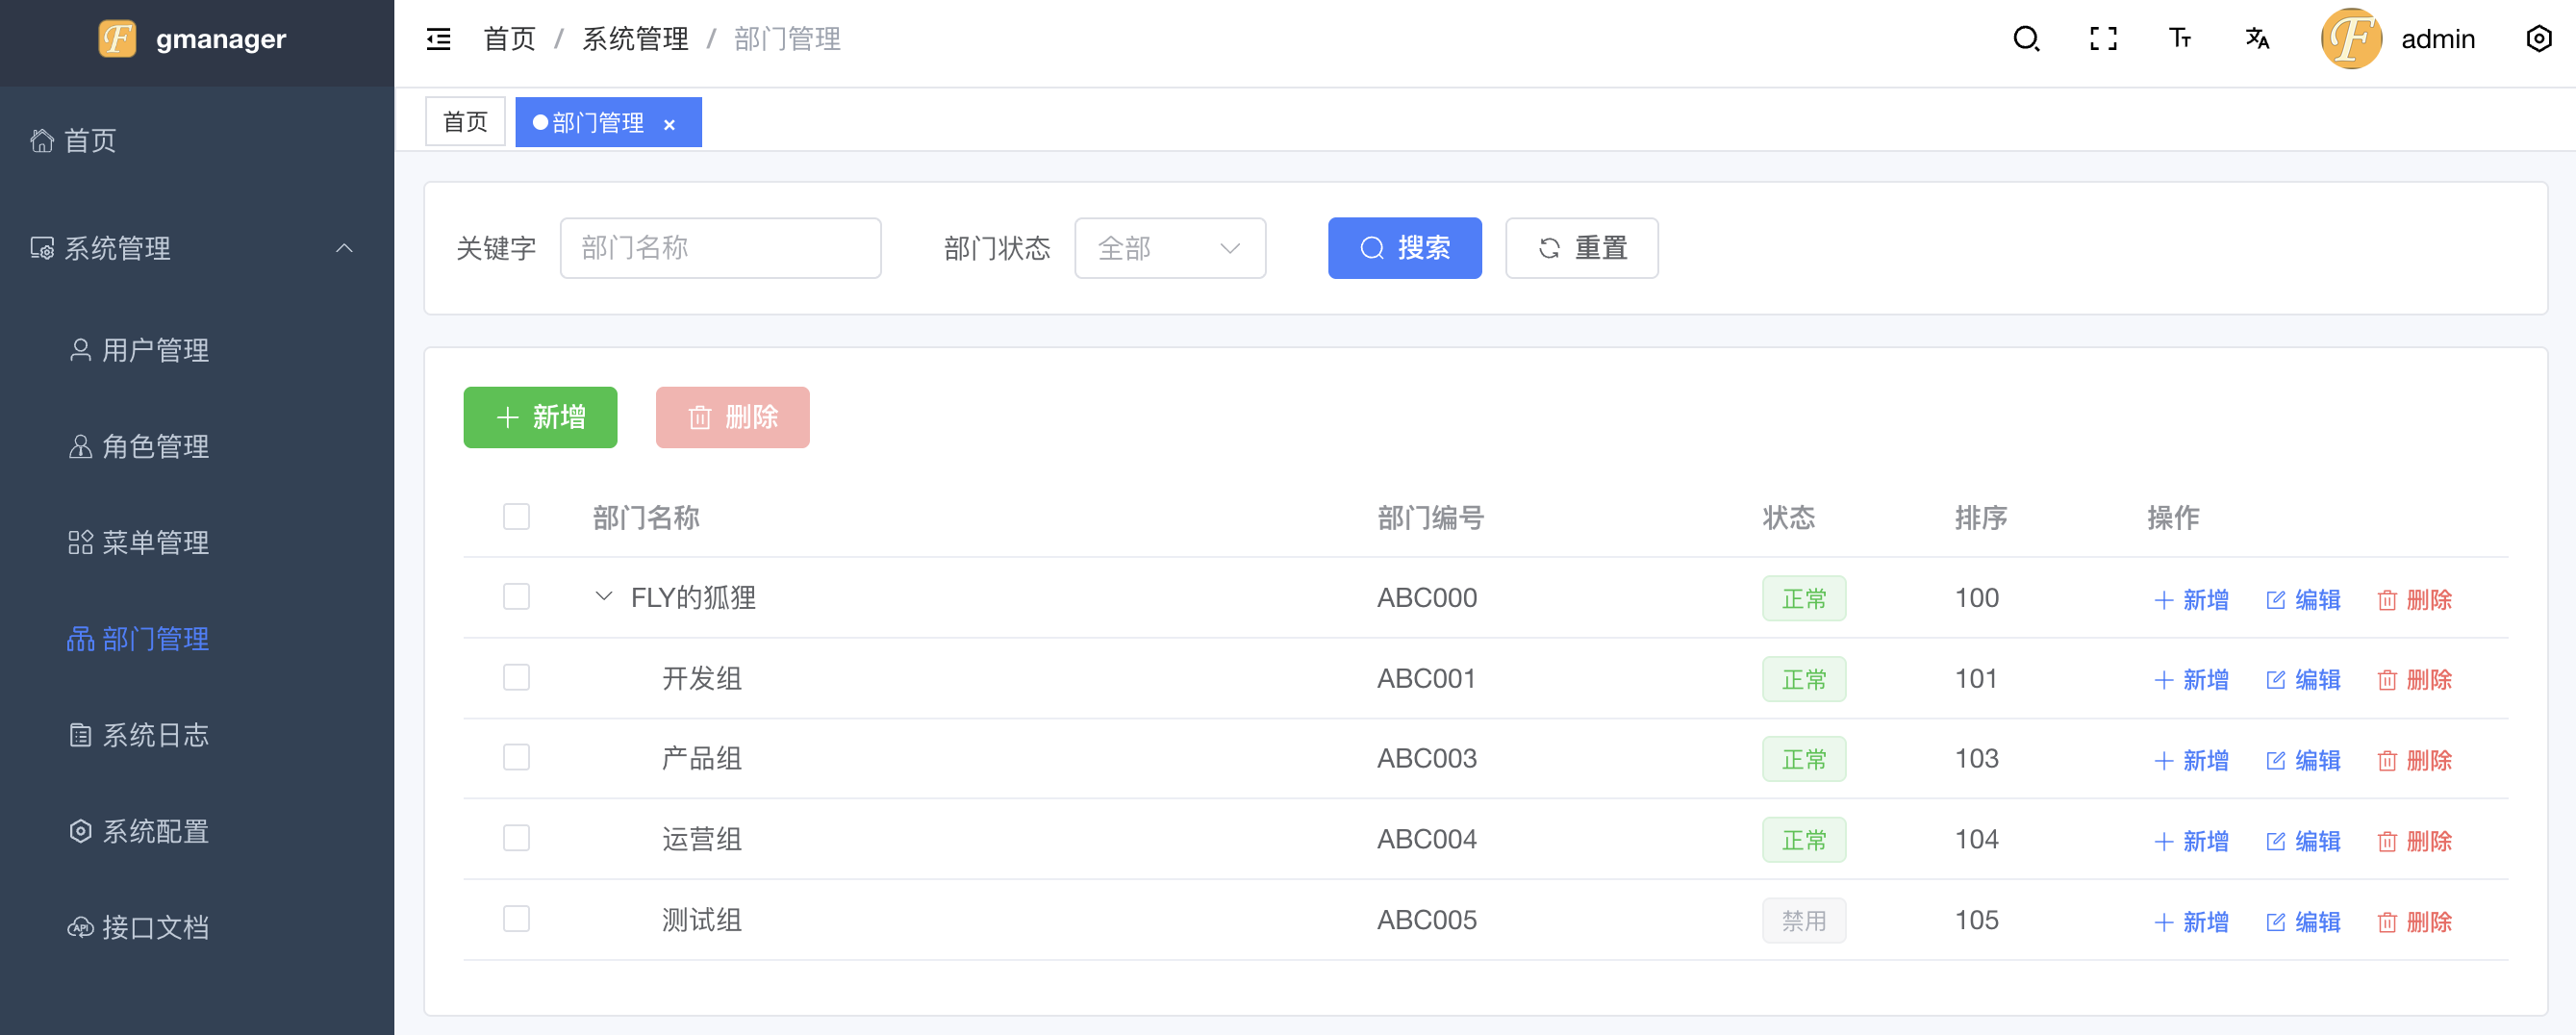This screenshot has width=2576, height=1035.
Task: Click the blue 搜索 button
Action: (x=1404, y=248)
